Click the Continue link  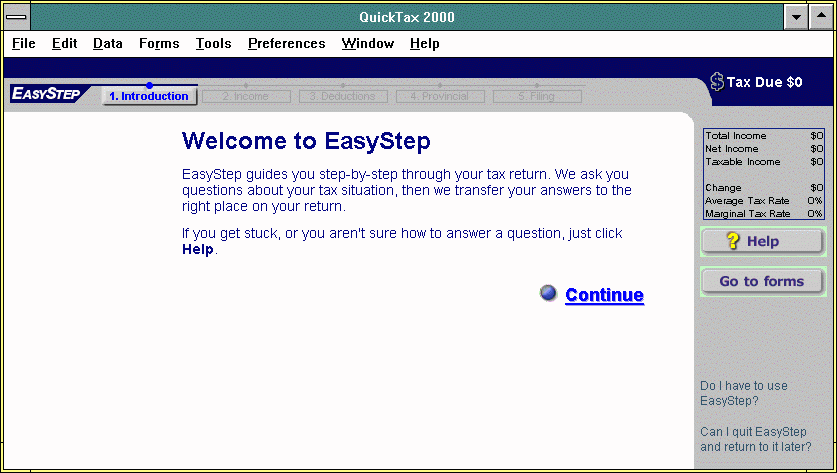click(604, 295)
